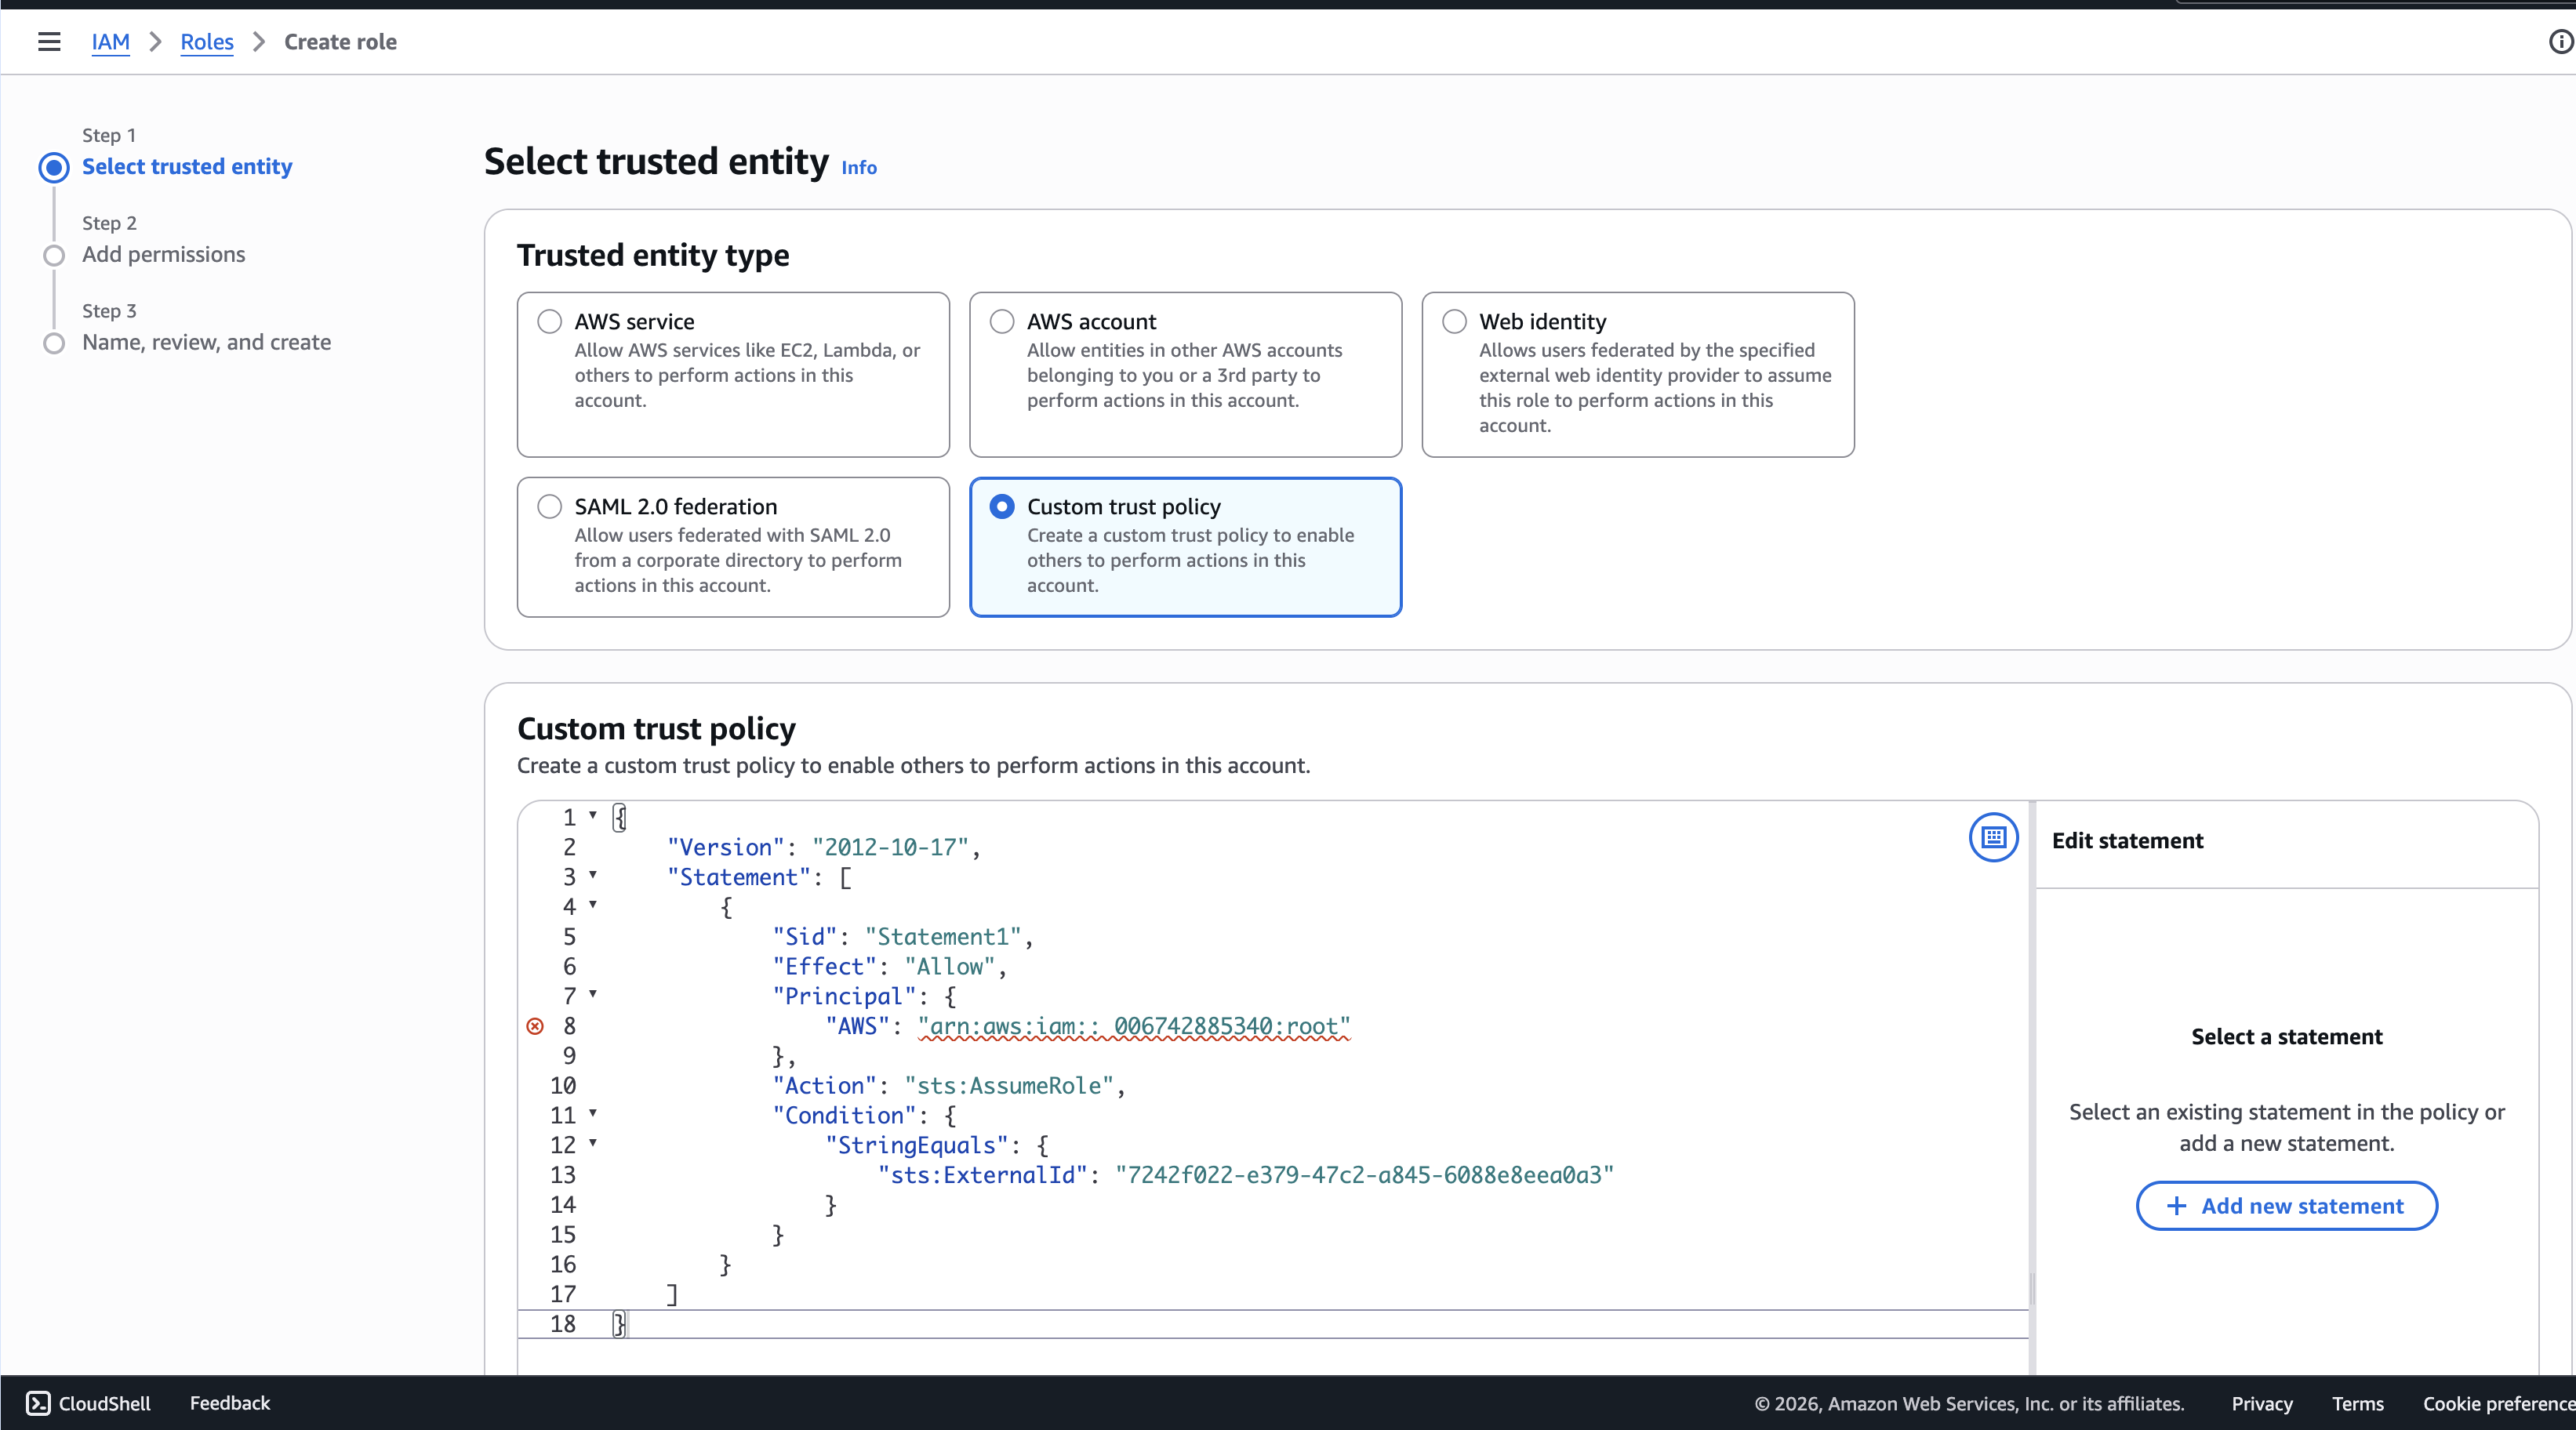Click the sts:ExternalId value on line 13

[1364, 1175]
